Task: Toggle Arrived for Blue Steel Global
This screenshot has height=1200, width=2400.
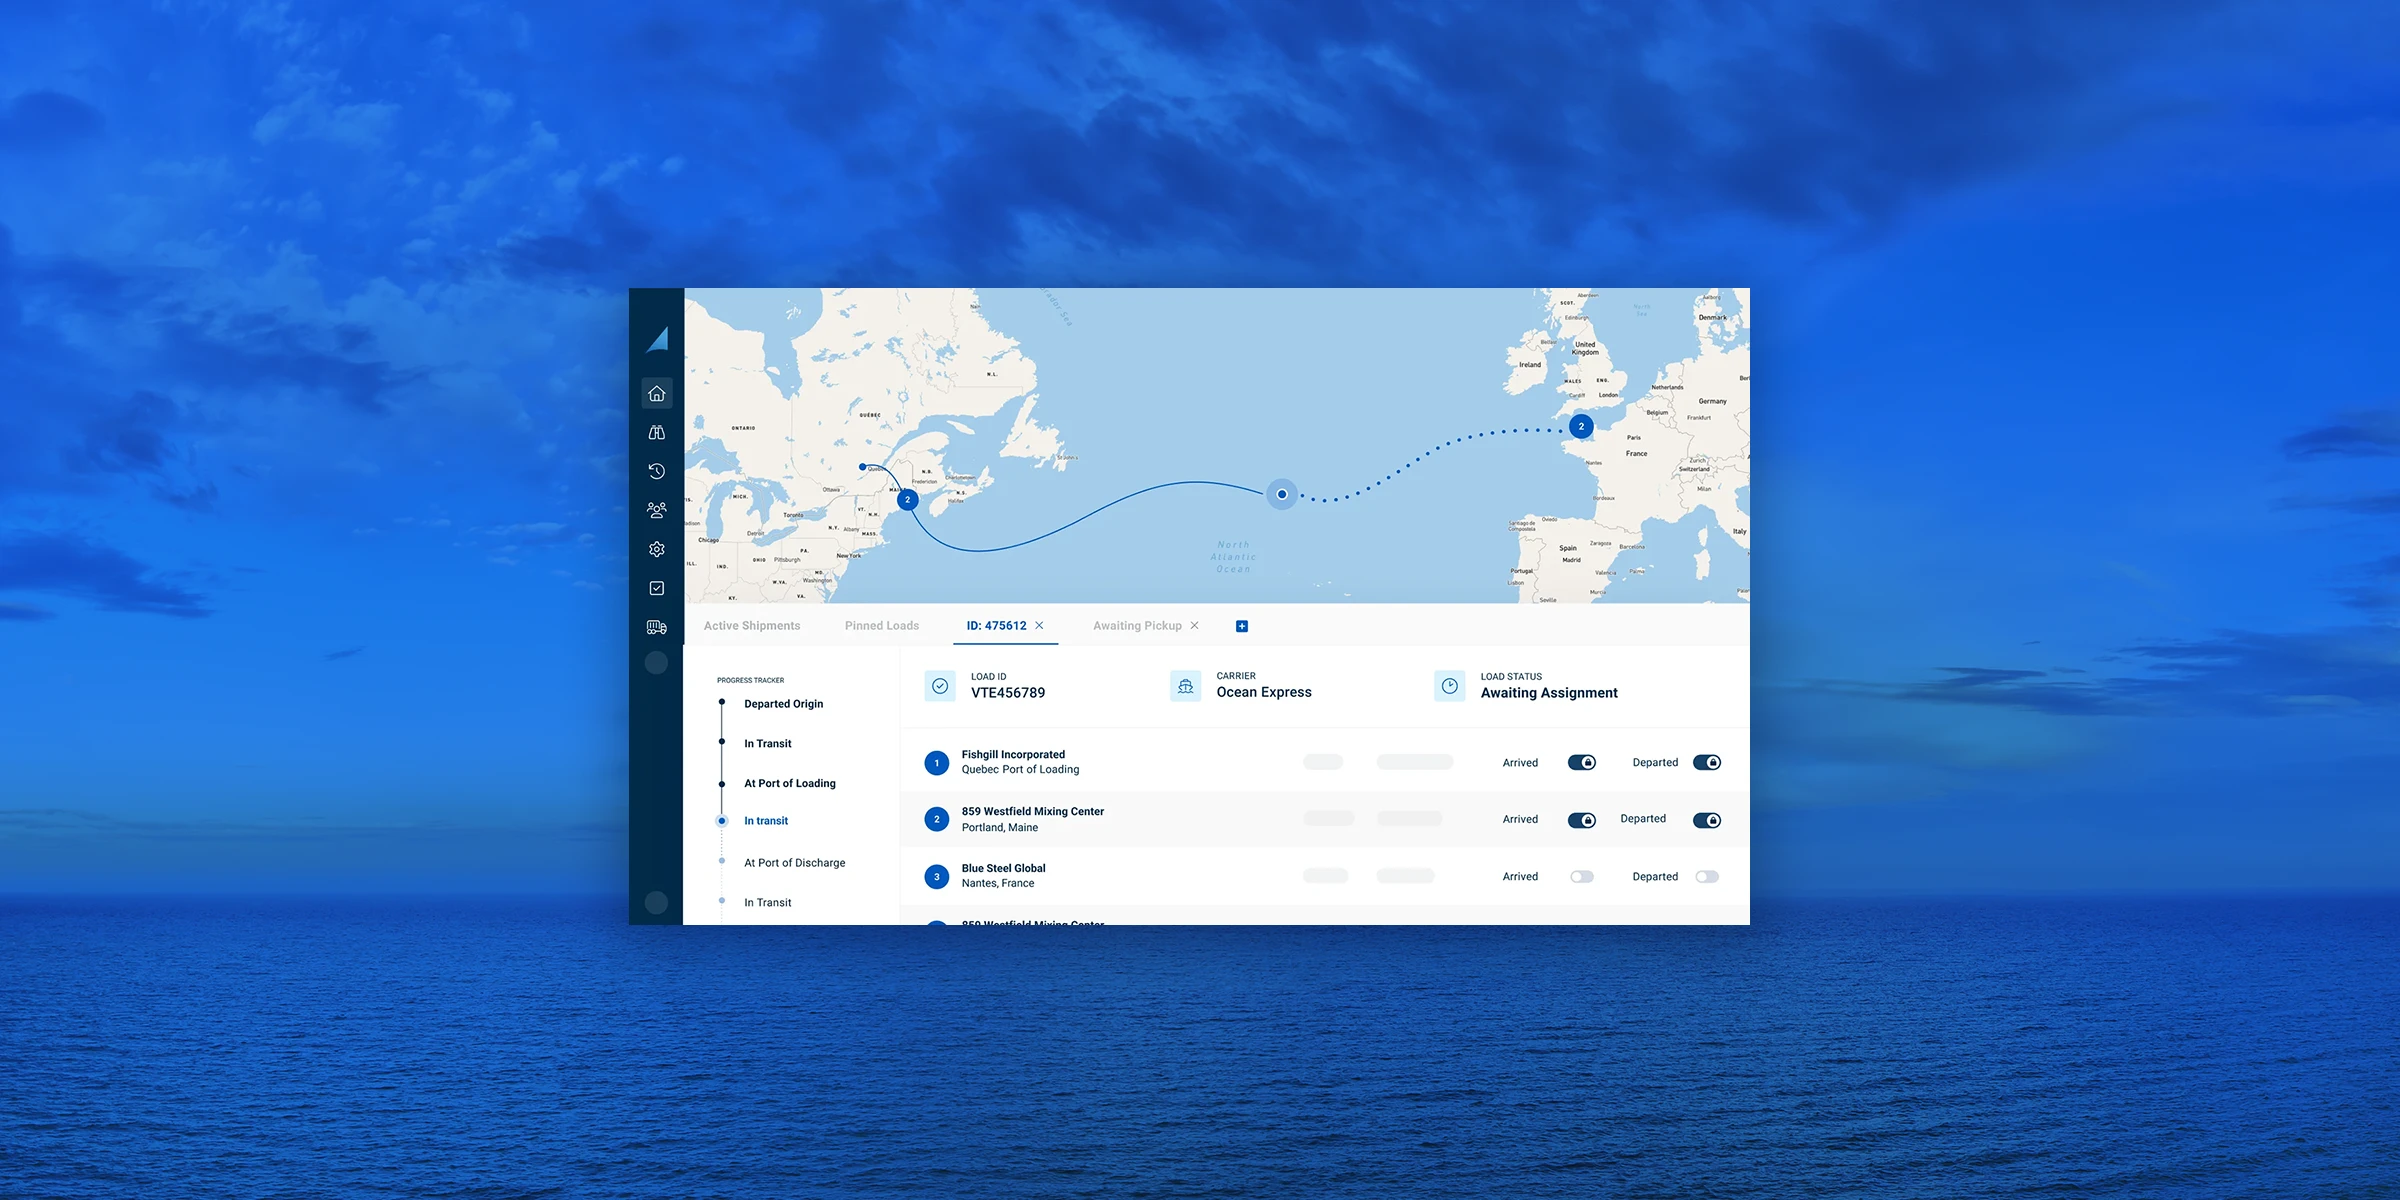Action: (x=1582, y=876)
